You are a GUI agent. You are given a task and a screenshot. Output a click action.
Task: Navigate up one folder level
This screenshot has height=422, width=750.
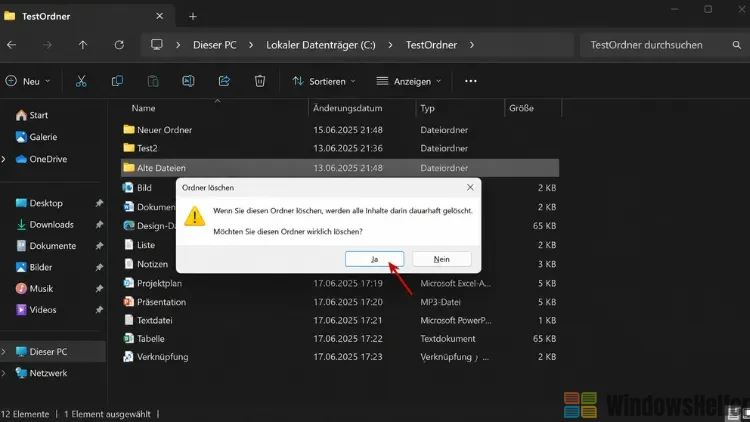pos(83,45)
